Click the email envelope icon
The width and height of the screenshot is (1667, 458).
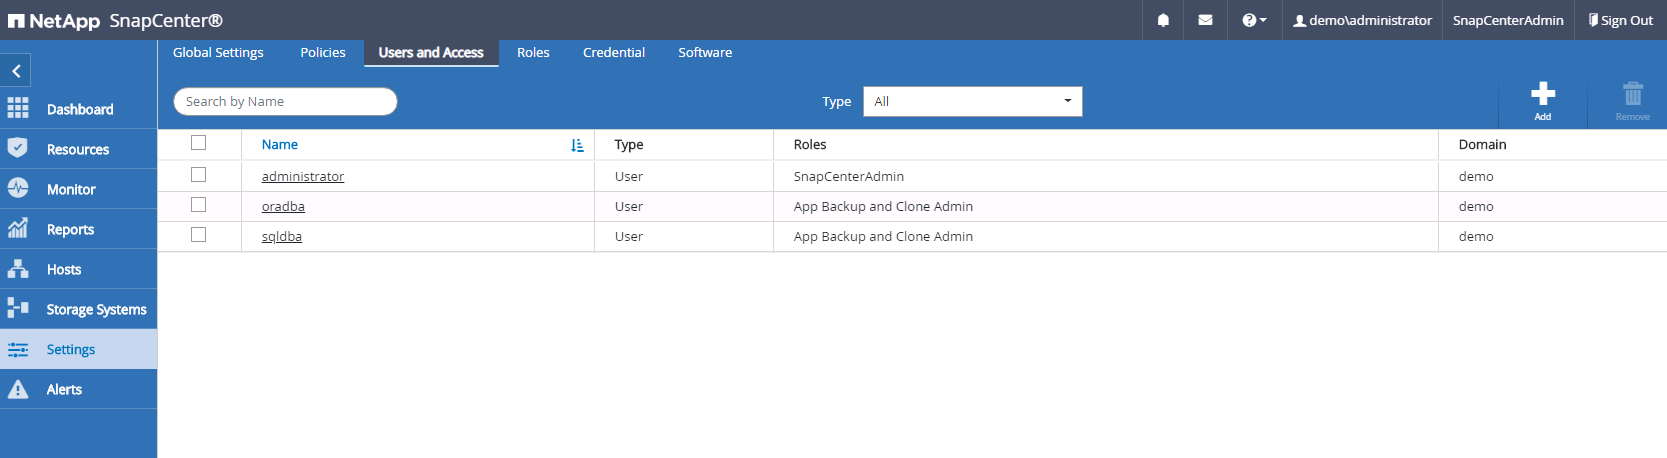tap(1205, 20)
